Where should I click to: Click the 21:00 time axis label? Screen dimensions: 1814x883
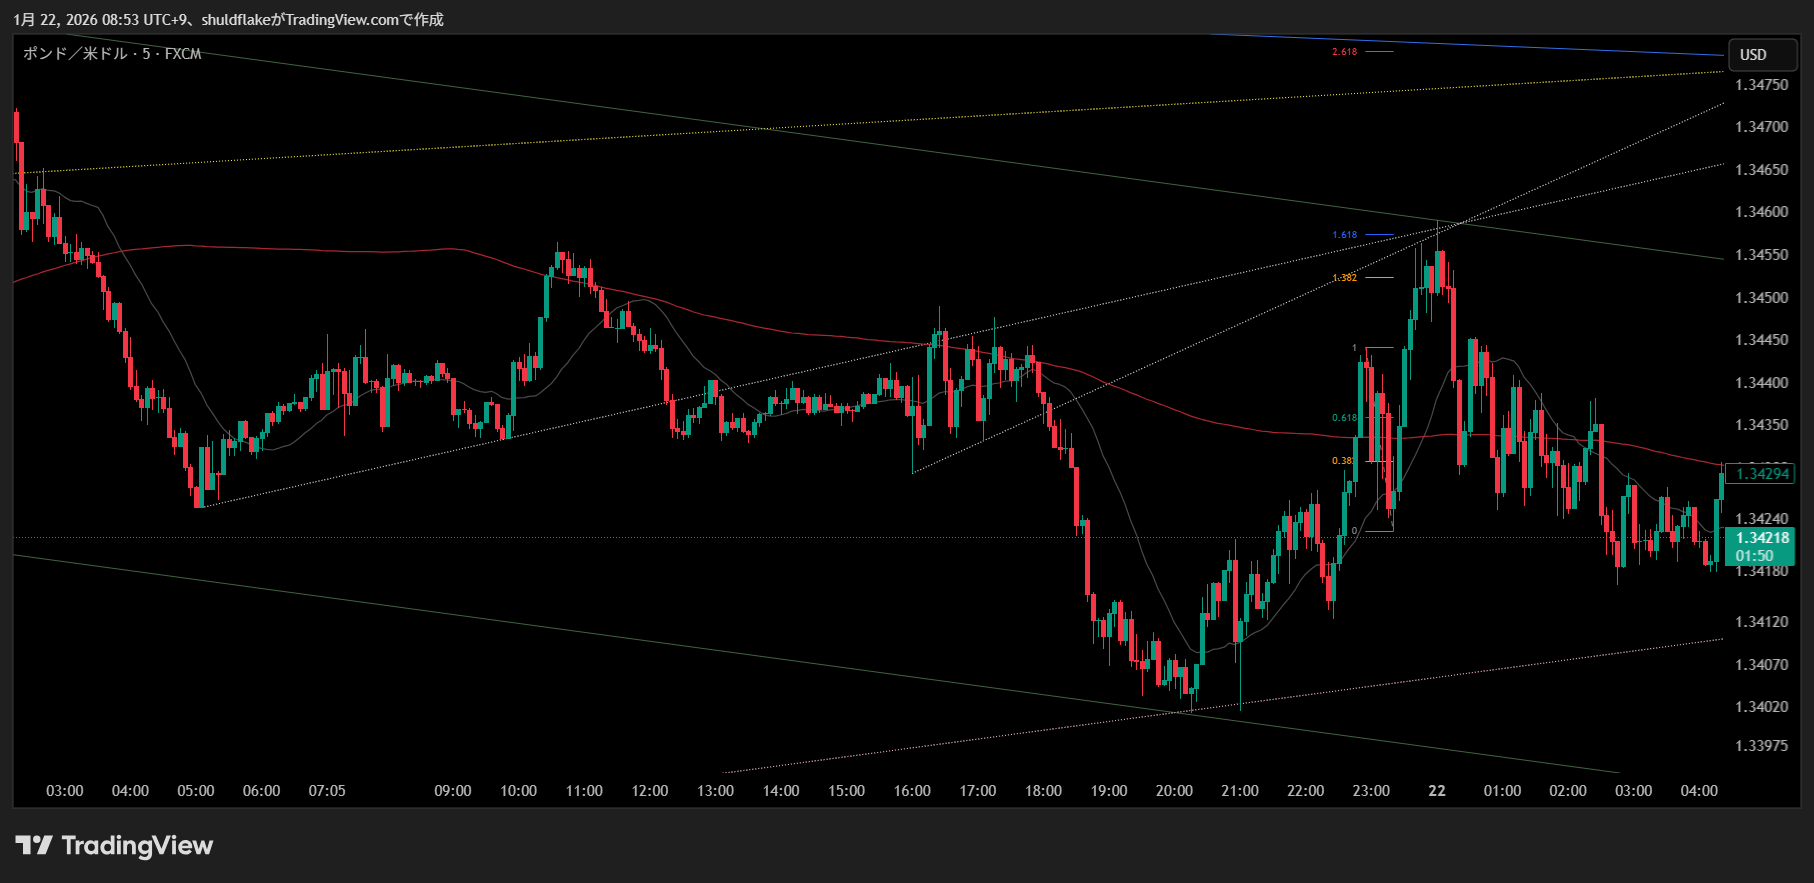pos(1240,791)
